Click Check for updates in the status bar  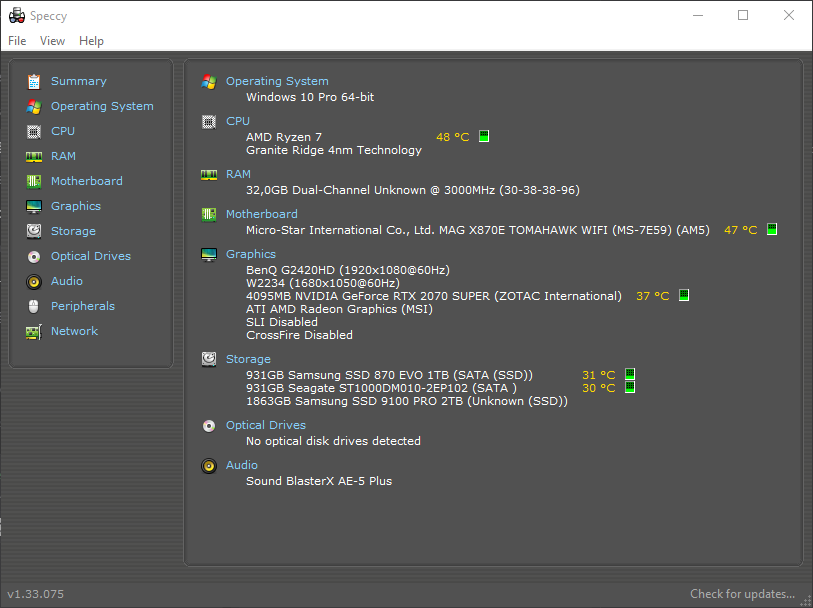(x=742, y=594)
